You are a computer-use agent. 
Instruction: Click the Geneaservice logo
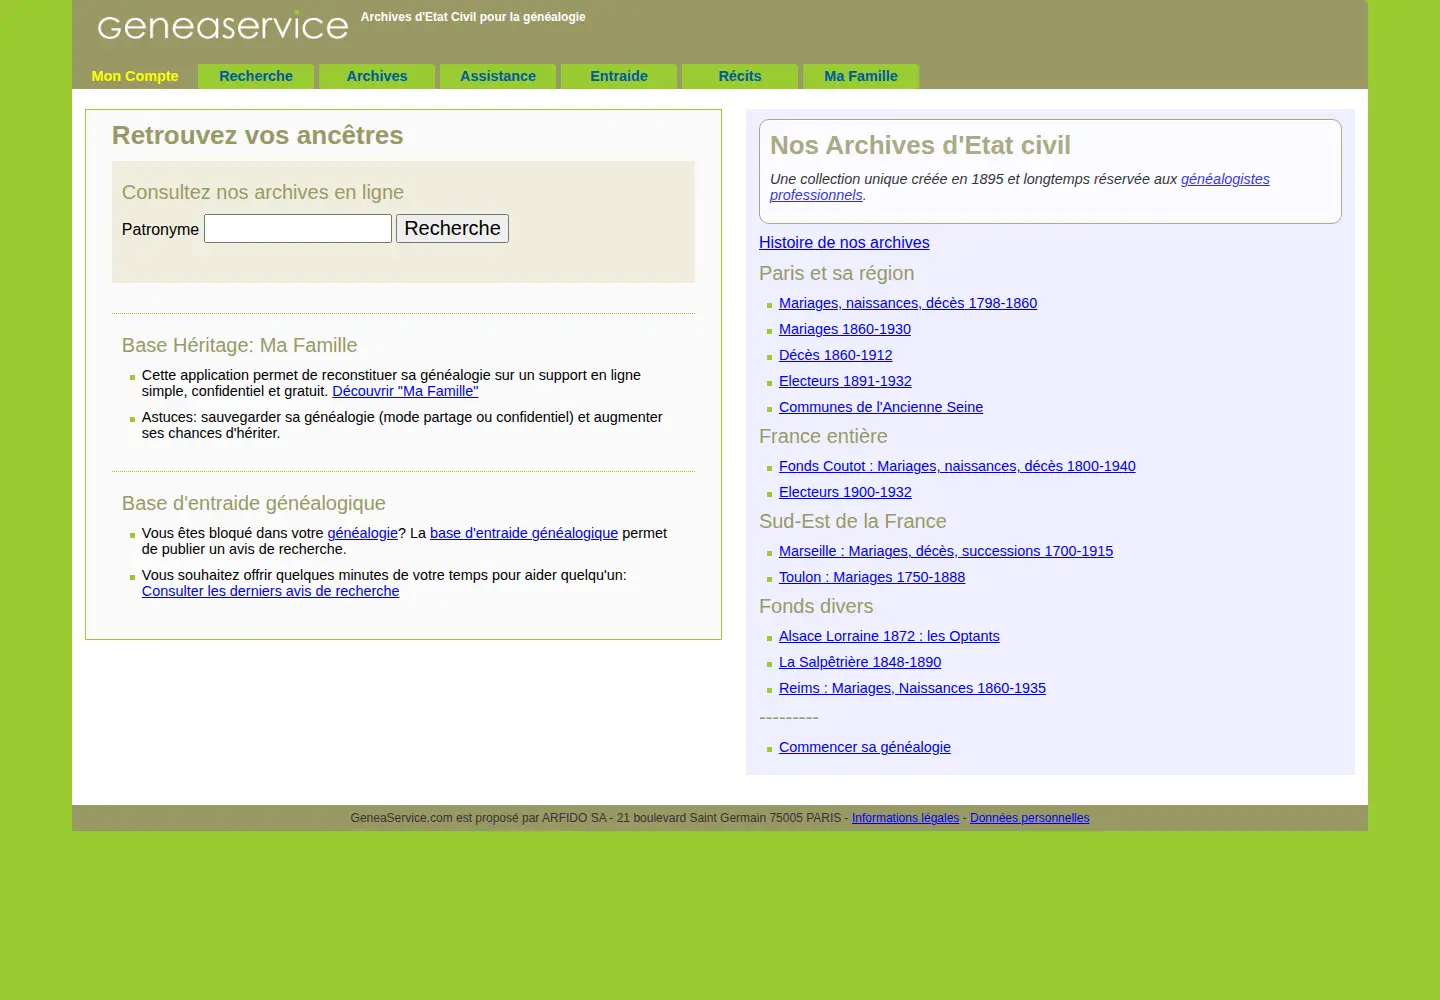pyautogui.click(x=223, y=26)
